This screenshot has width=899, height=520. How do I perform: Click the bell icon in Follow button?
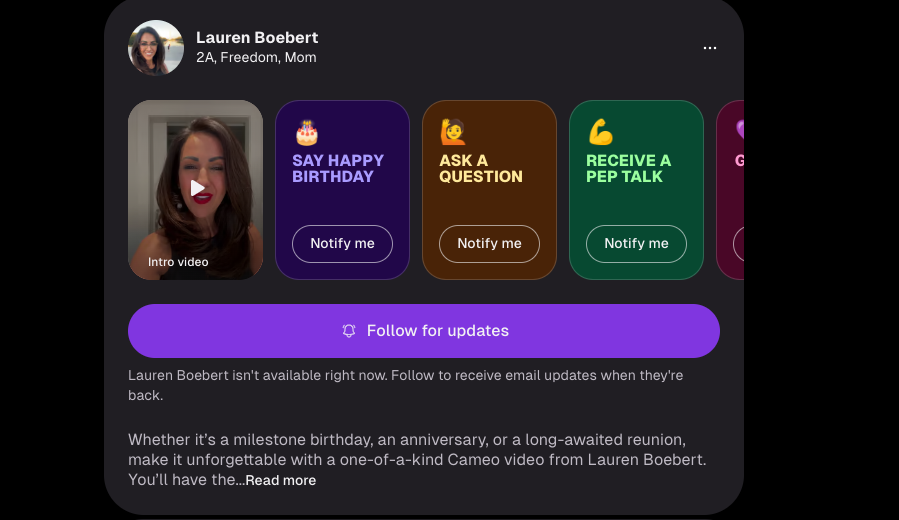(349, 331)
